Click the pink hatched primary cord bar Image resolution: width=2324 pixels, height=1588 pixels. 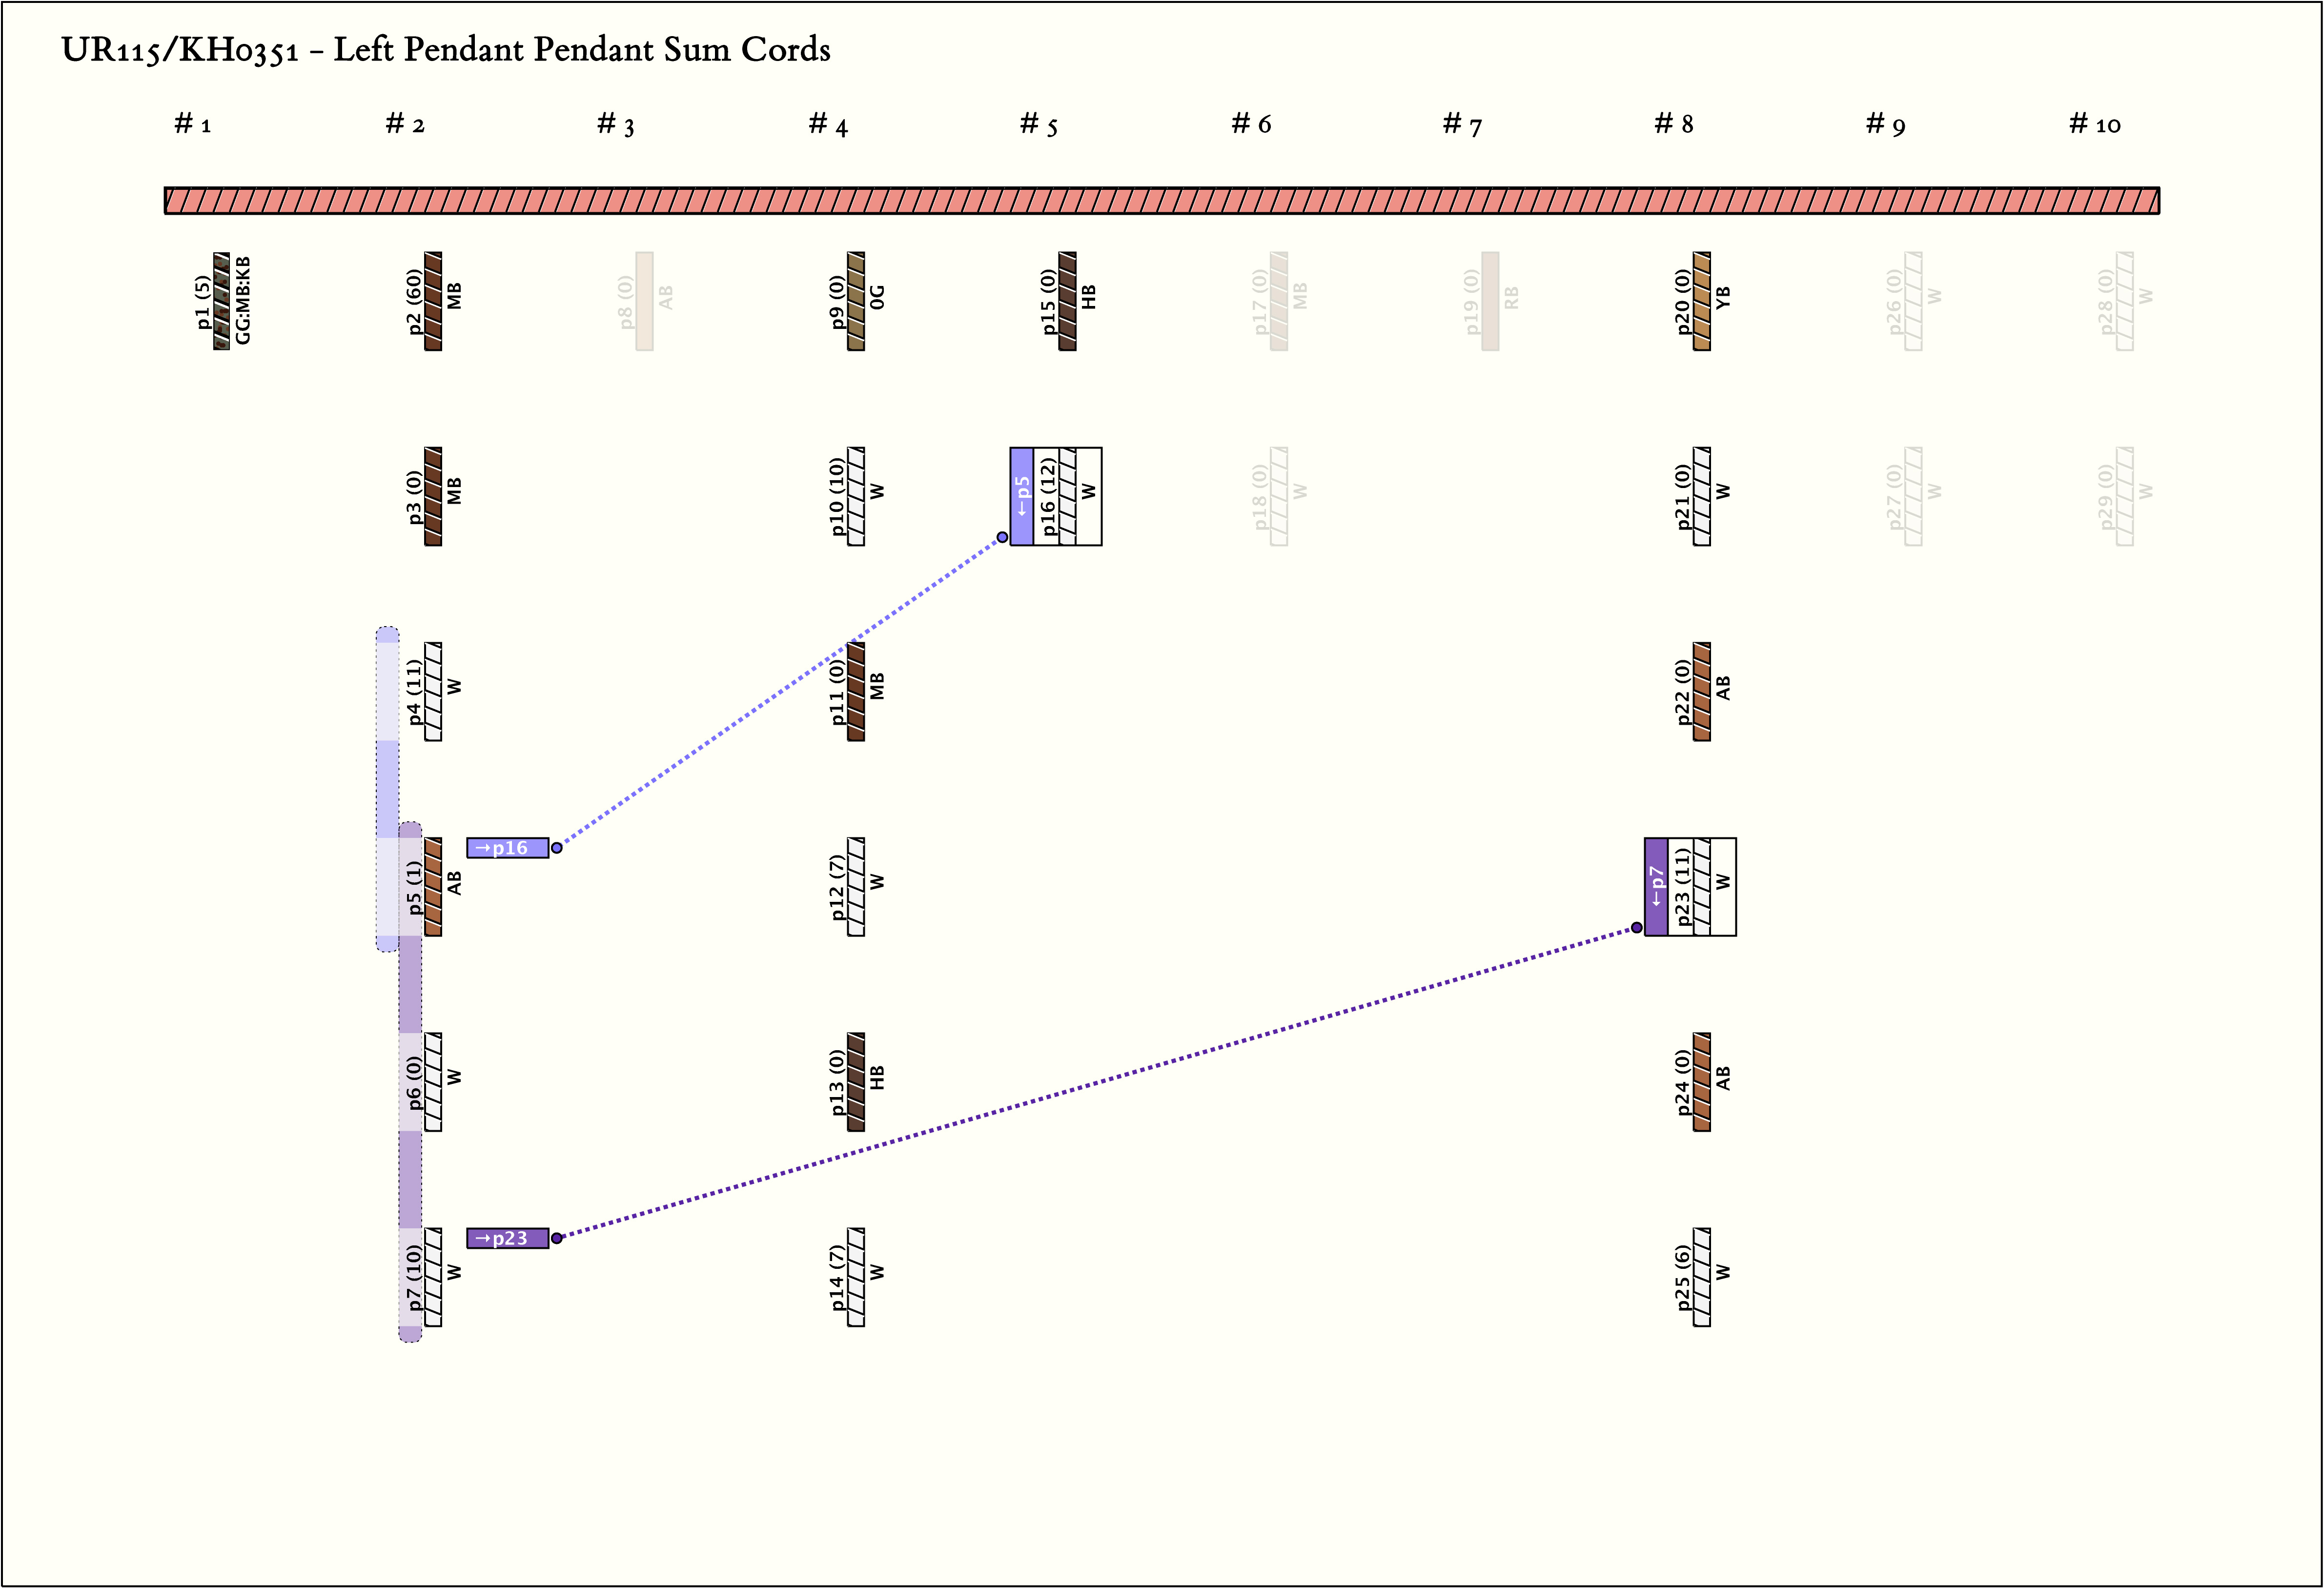1161,201
